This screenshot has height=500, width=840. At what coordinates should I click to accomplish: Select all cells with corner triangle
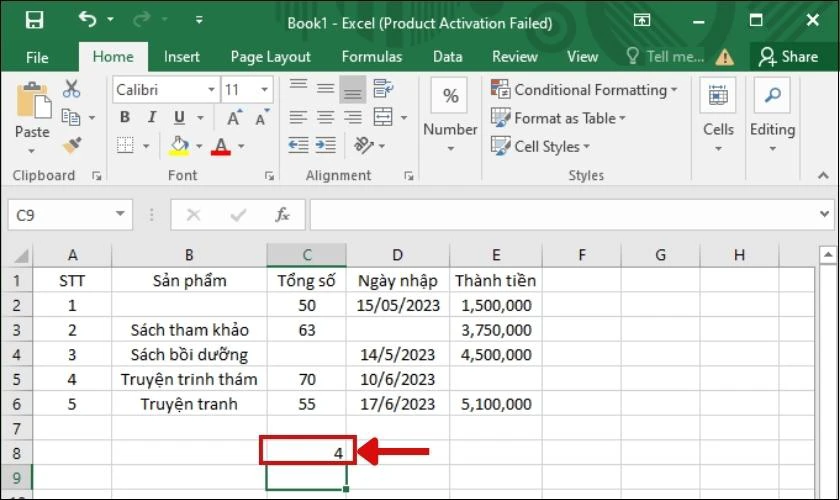pos(19,256)
